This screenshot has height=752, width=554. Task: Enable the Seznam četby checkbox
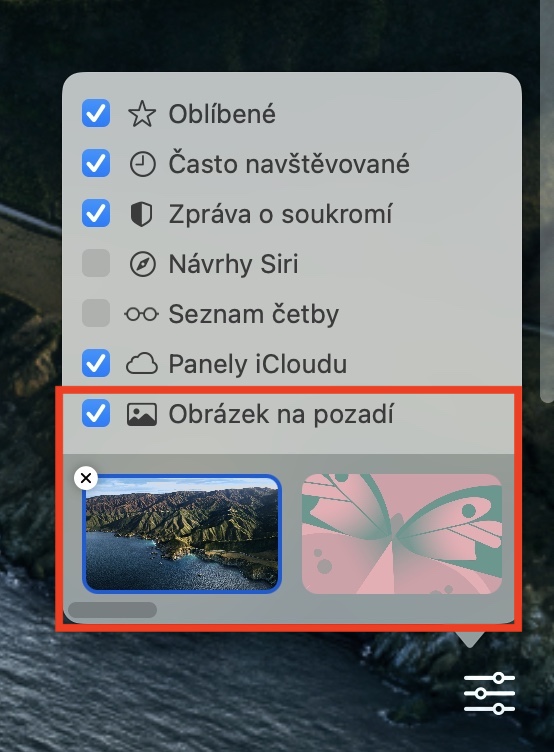point(96,313)
